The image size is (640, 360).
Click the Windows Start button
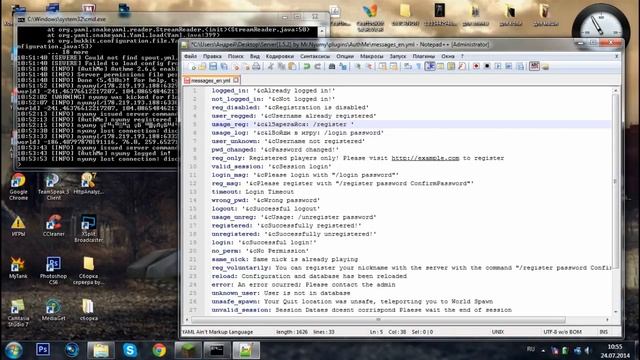13,350
